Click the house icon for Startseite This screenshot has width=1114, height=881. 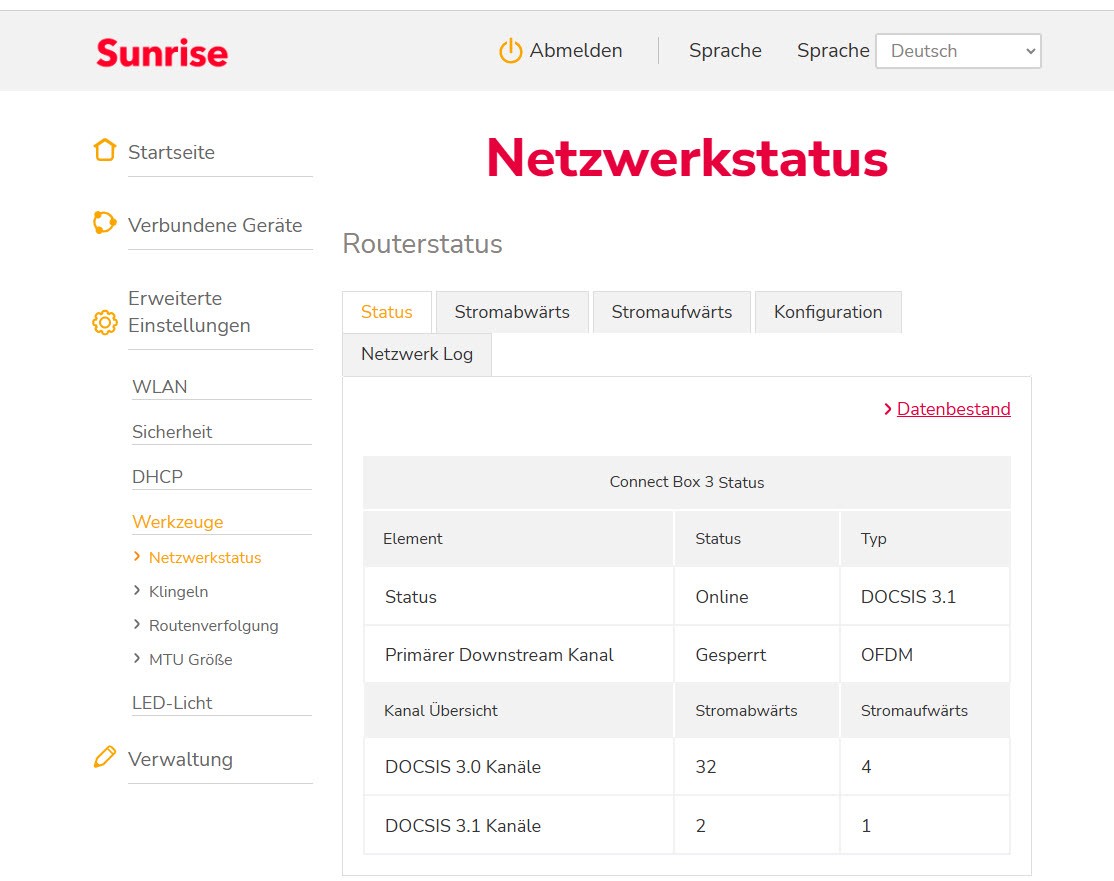[x=105, y=151]
